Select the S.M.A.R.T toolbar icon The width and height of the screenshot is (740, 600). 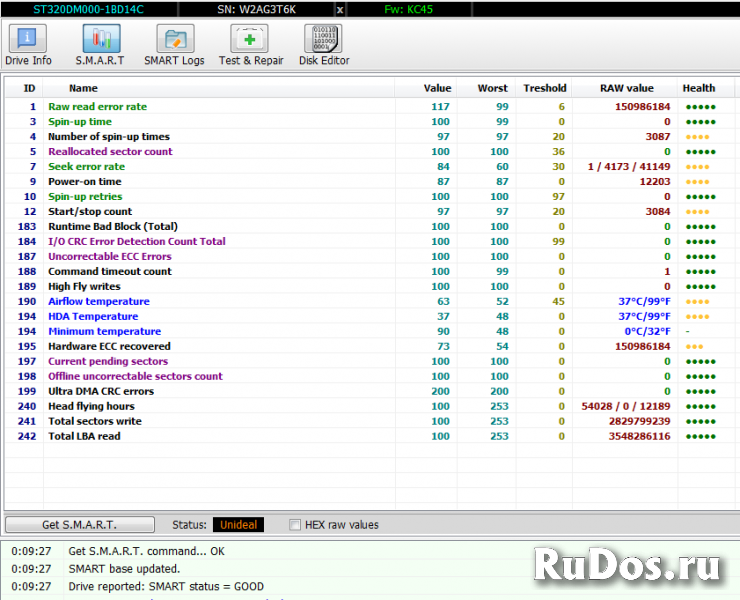tap(100, 45)
